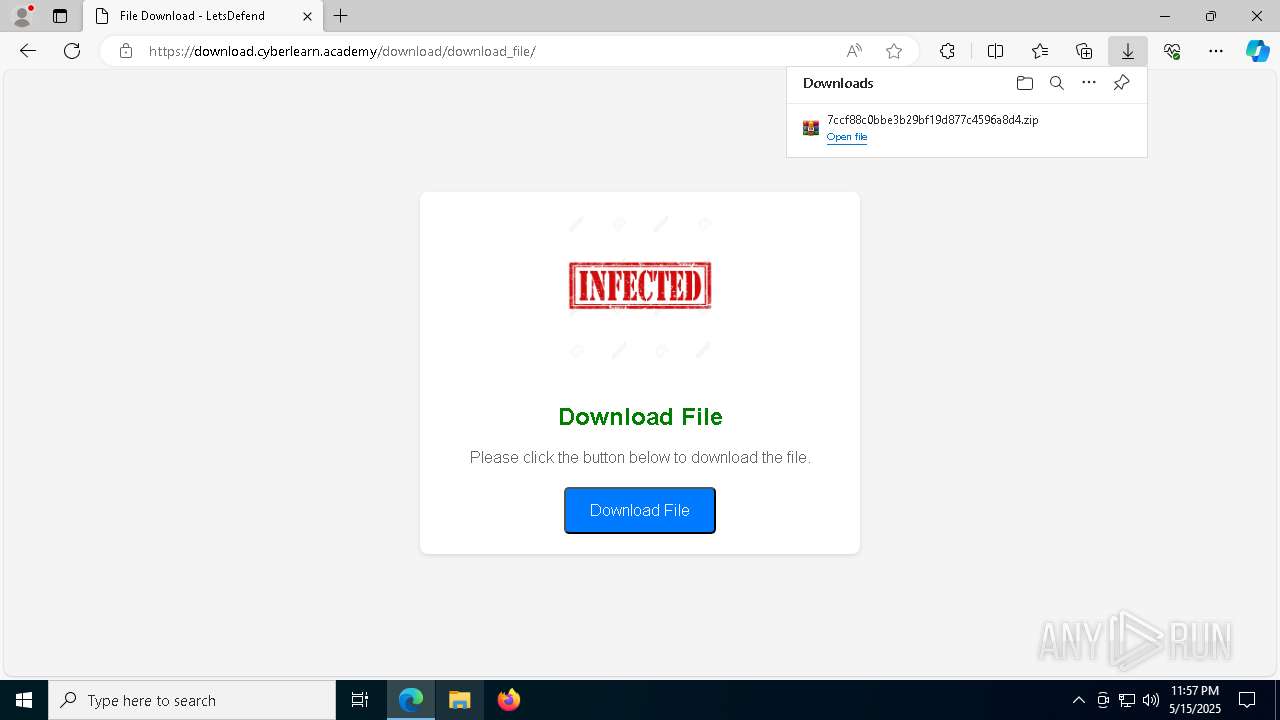1280x720 pixels.
Task: Open the tab actions menu icon
Action: tap(60, 16)
